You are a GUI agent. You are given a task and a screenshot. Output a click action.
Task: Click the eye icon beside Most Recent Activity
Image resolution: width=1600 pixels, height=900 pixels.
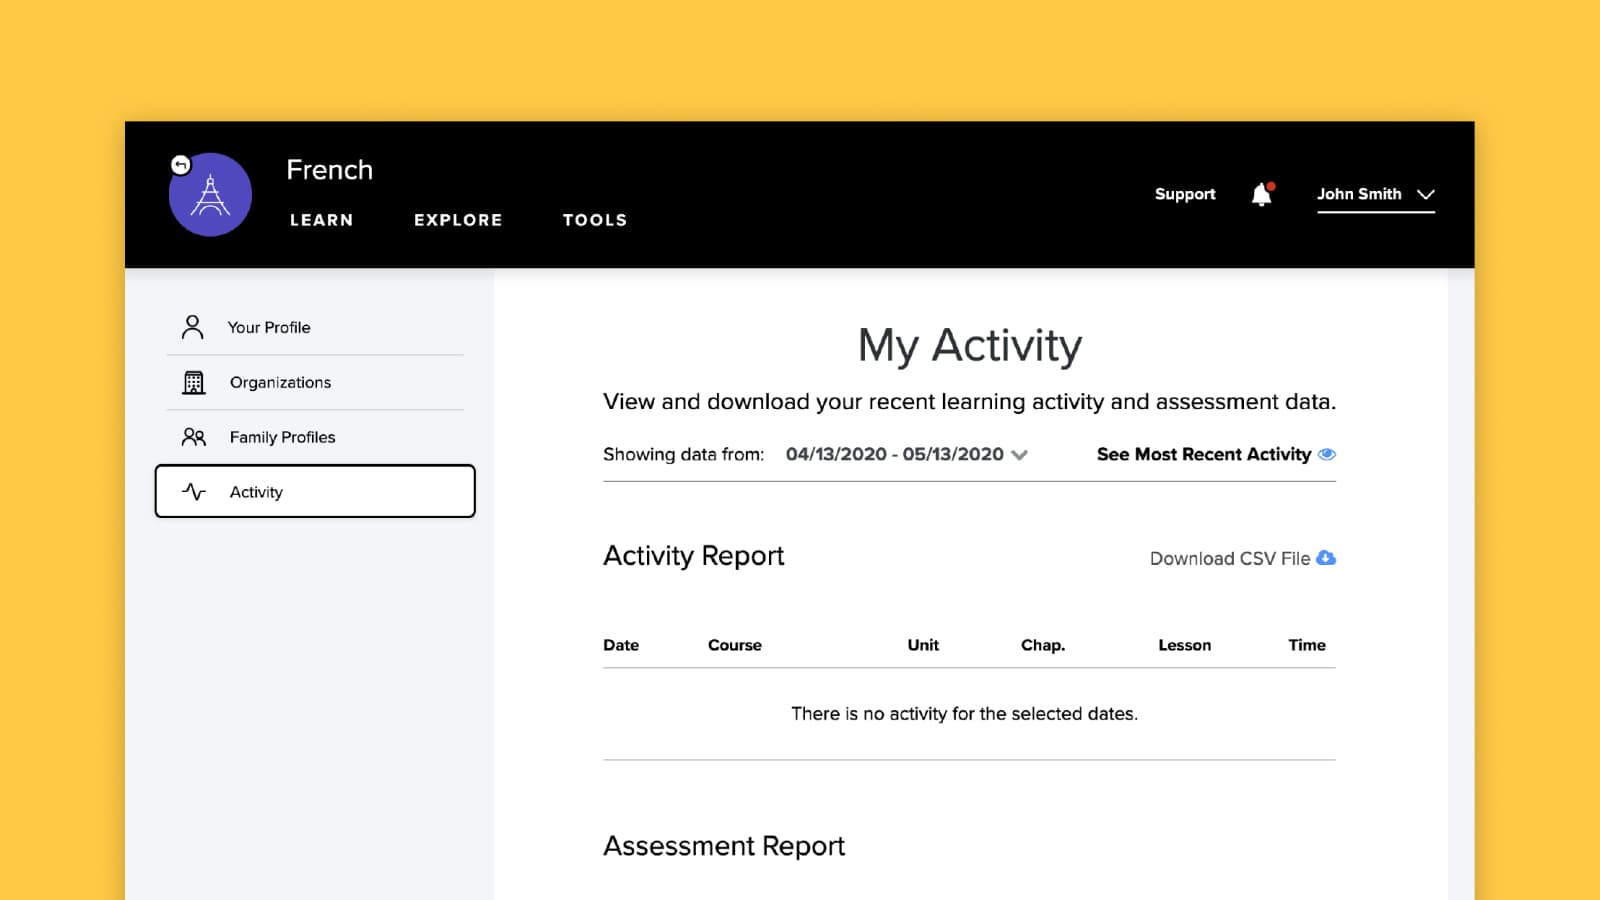pyautogui.click(x=1327, y=454)
